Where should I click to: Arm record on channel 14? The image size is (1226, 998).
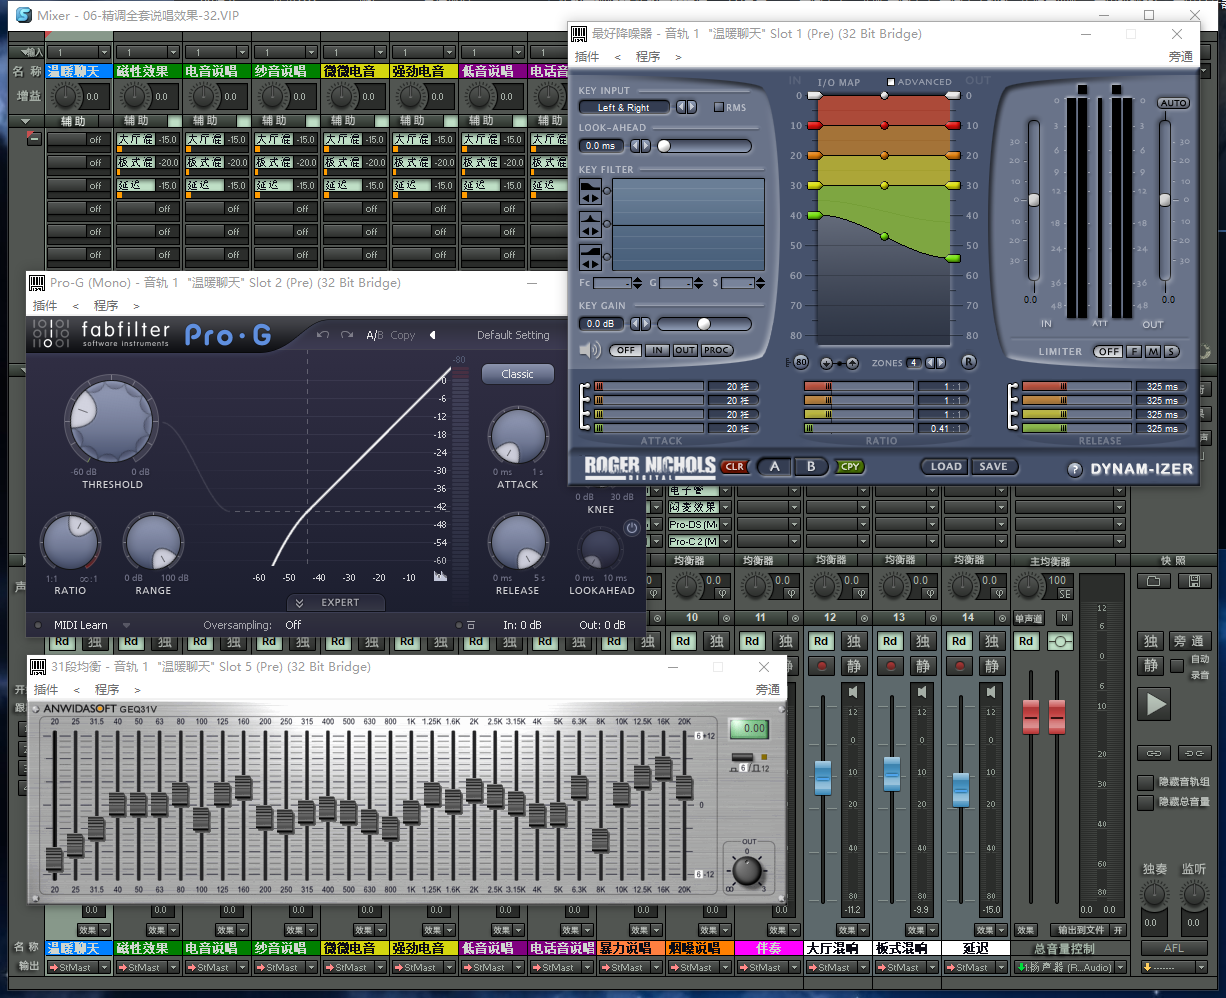click(960, 665)
